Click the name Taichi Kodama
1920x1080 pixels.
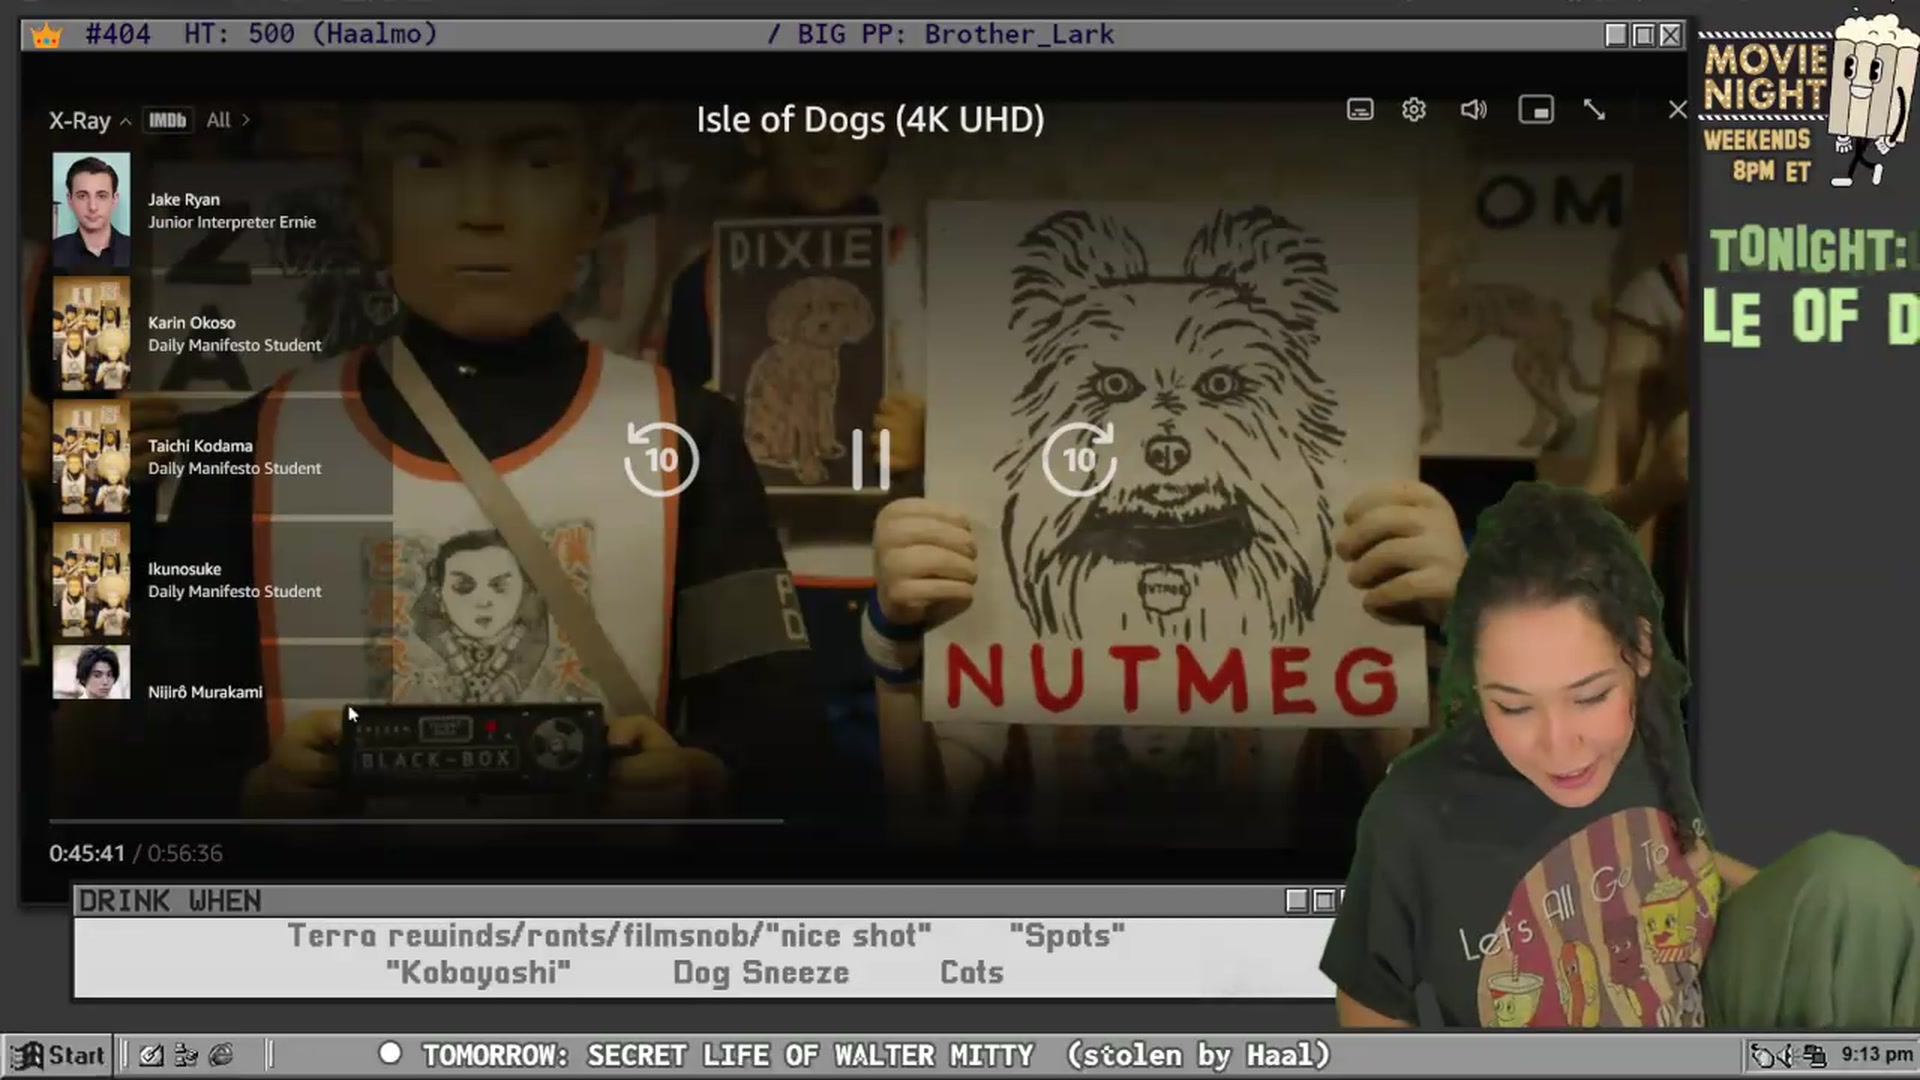coord(200,445)
